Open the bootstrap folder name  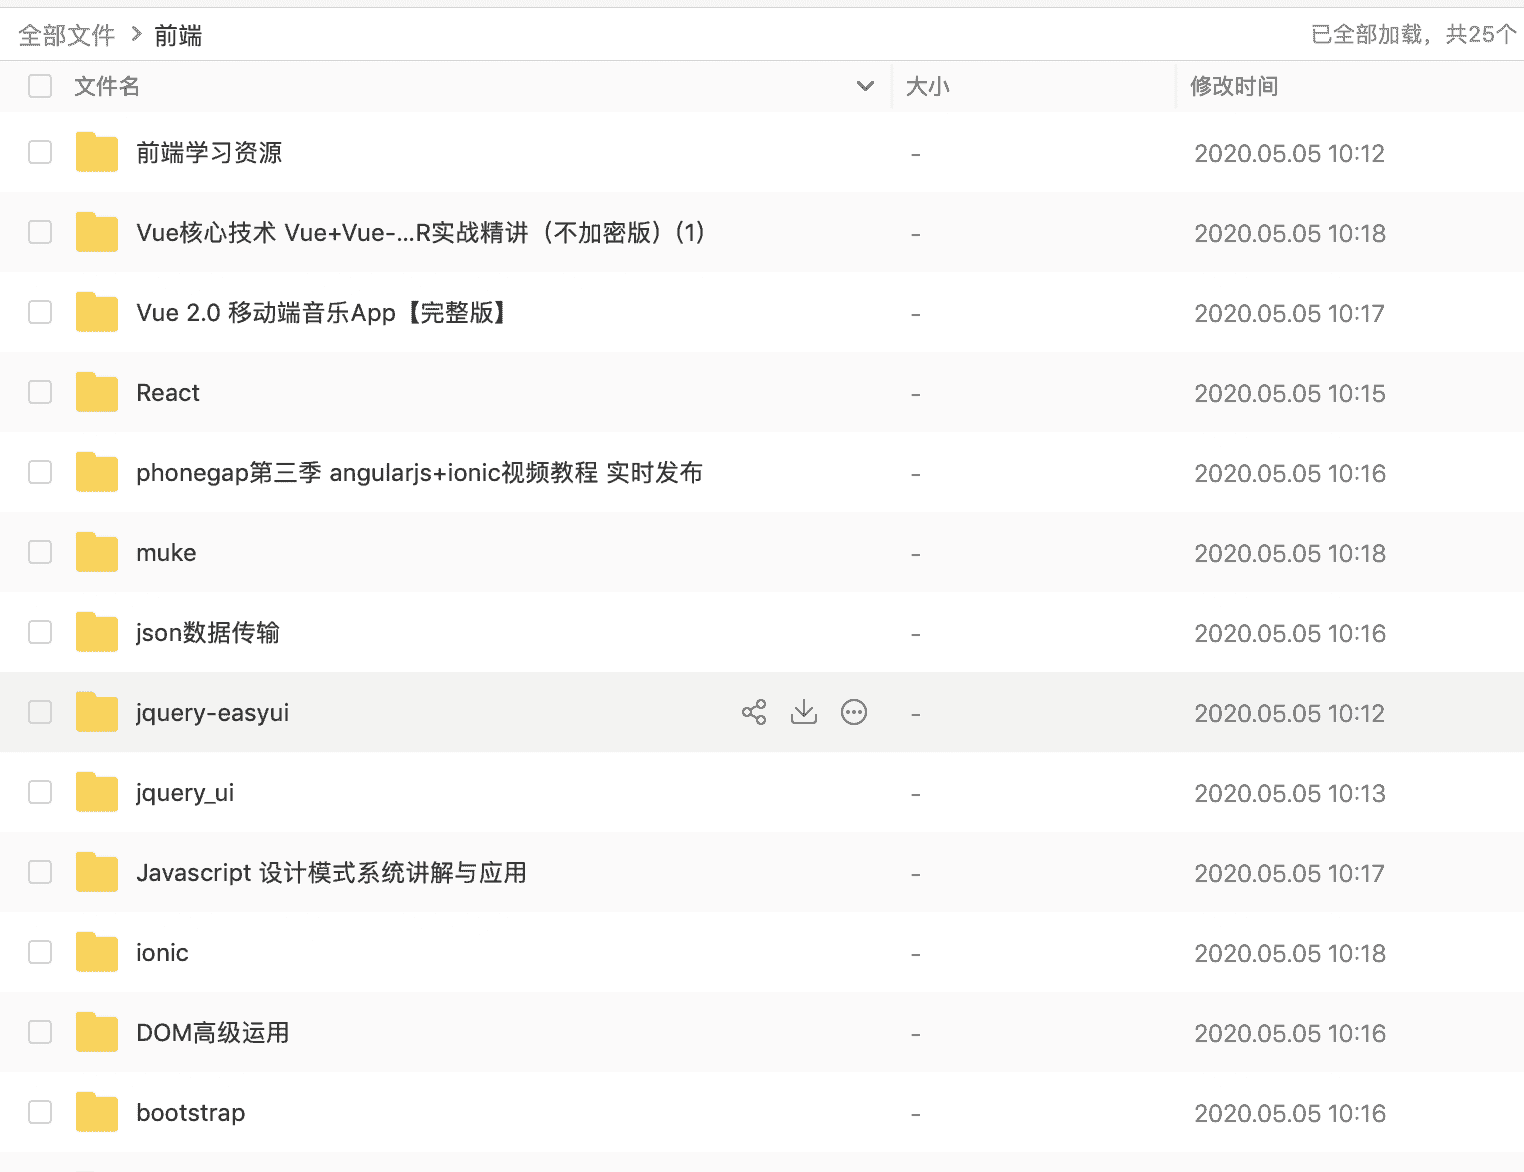191,1112
